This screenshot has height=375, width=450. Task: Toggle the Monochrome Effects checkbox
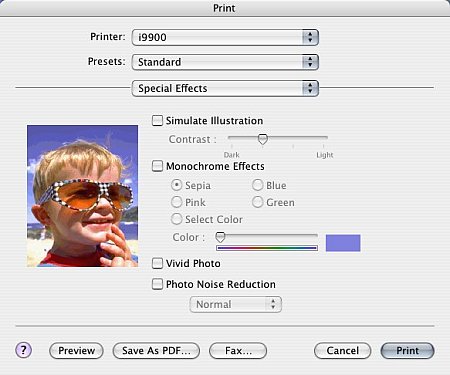pyautogui.click(x=157, y=166)
